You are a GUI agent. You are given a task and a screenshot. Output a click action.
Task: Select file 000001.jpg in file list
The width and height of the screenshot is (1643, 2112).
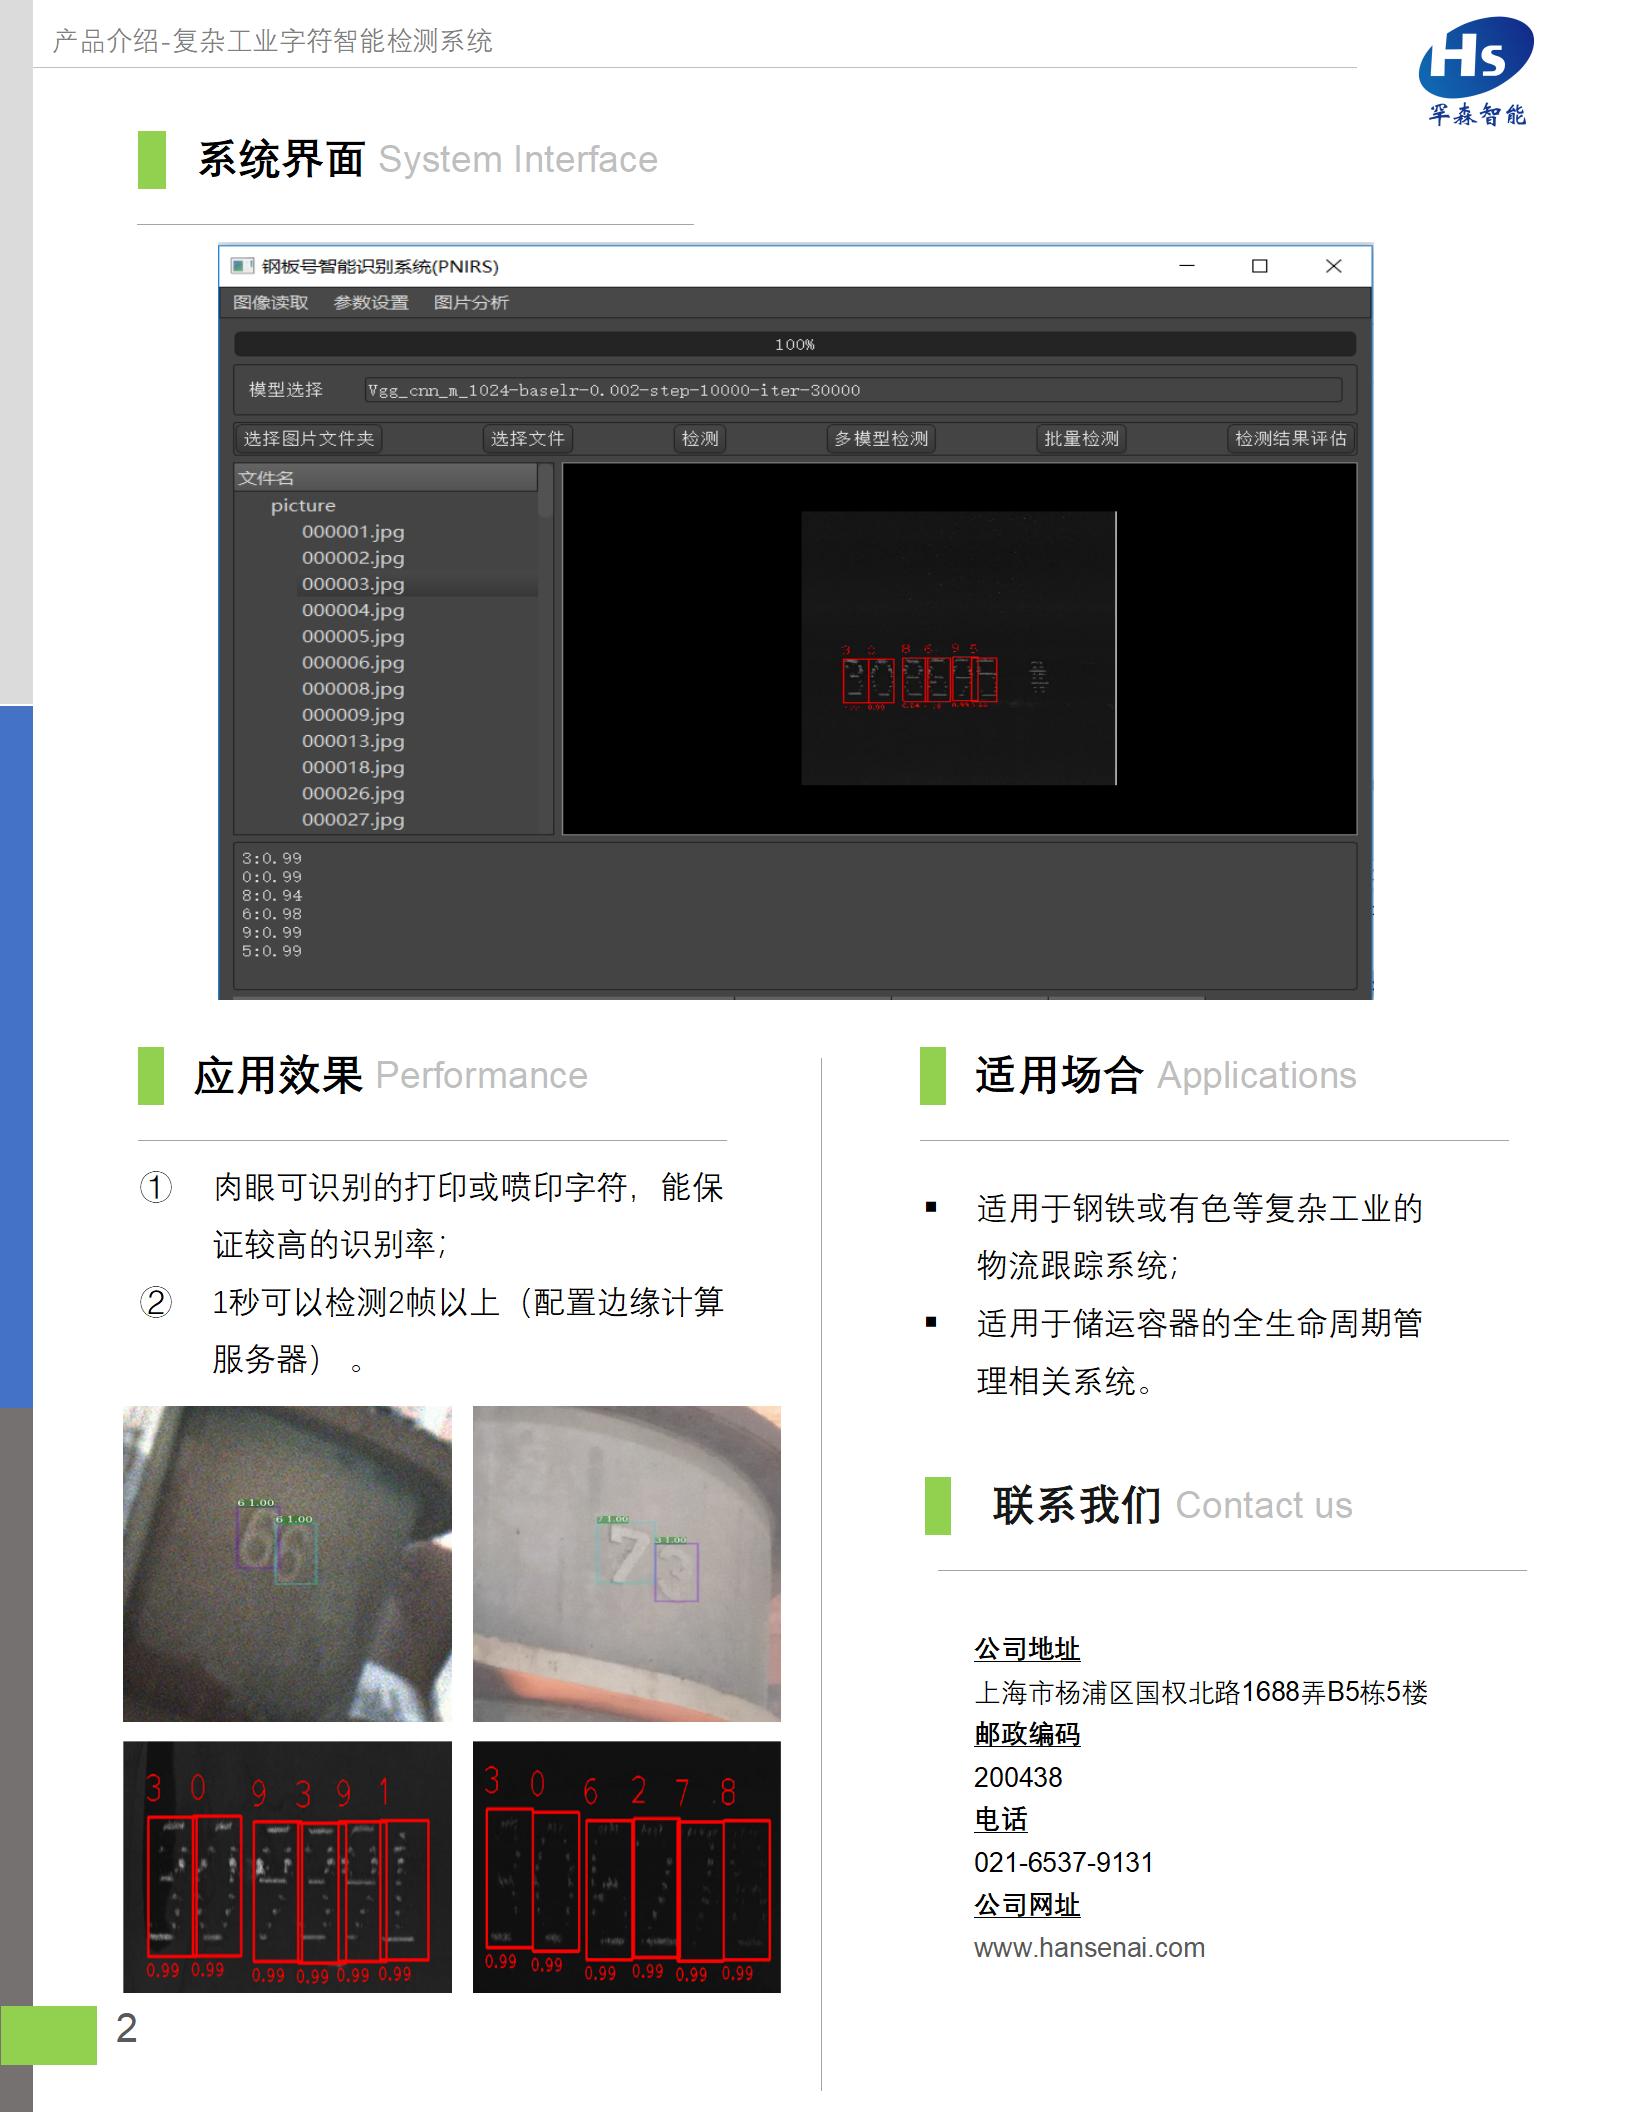[353, 531]
